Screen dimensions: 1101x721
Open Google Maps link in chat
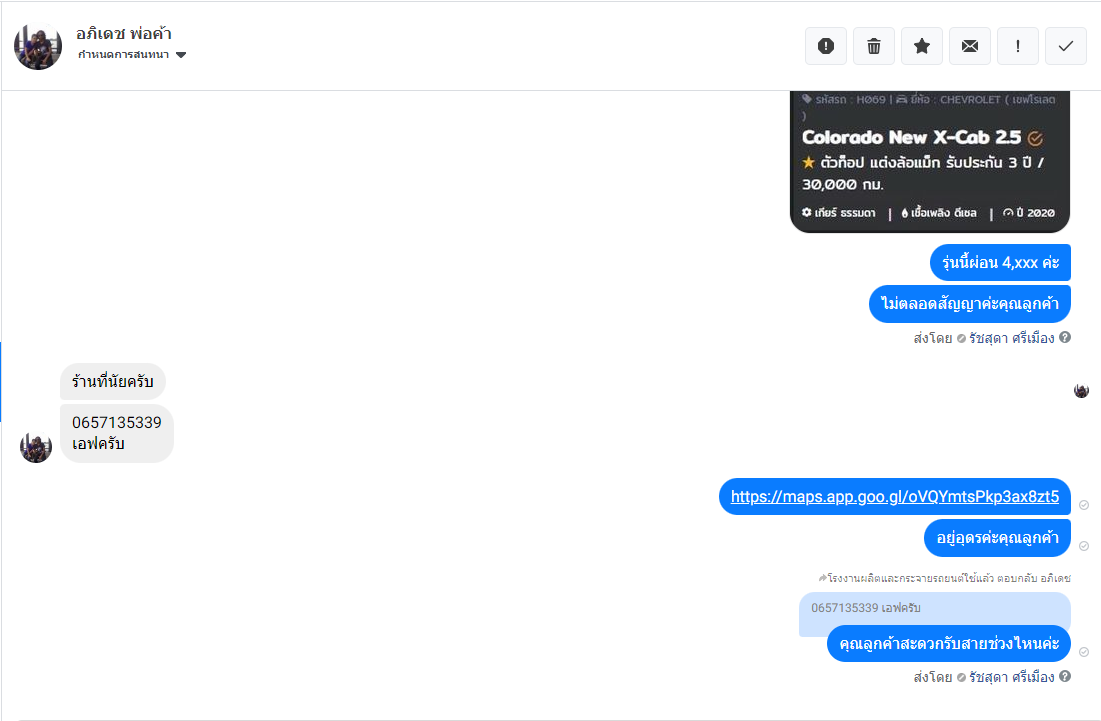(895, 496)
